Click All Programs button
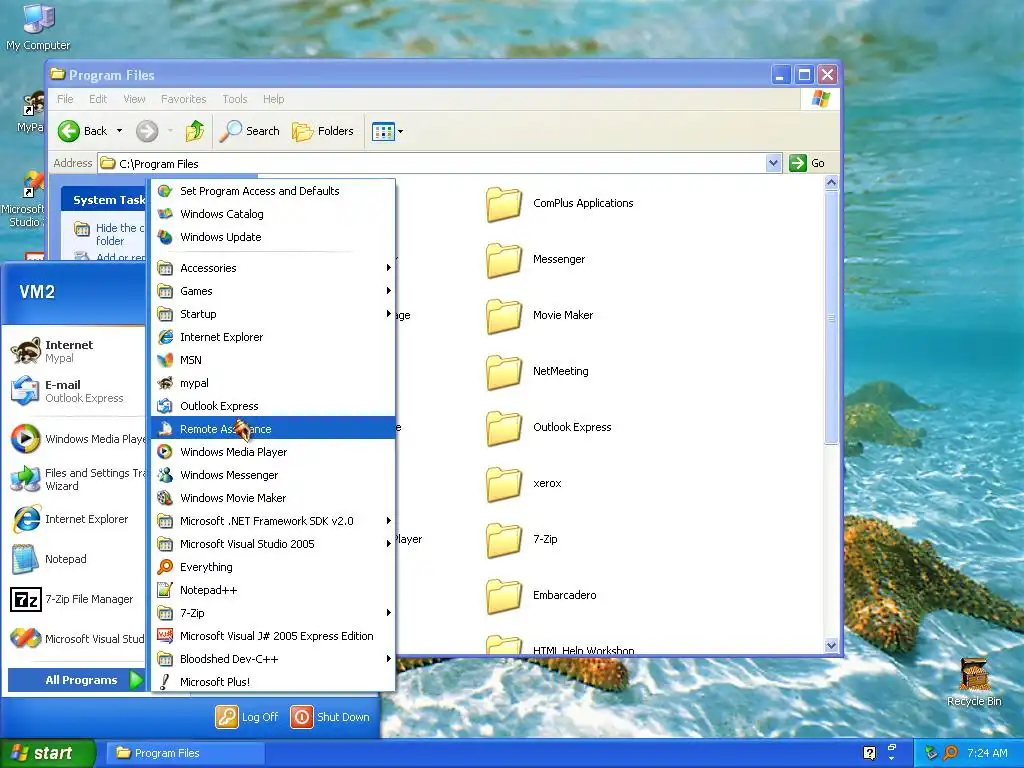 pyautogui.click(x=76, y=680)
